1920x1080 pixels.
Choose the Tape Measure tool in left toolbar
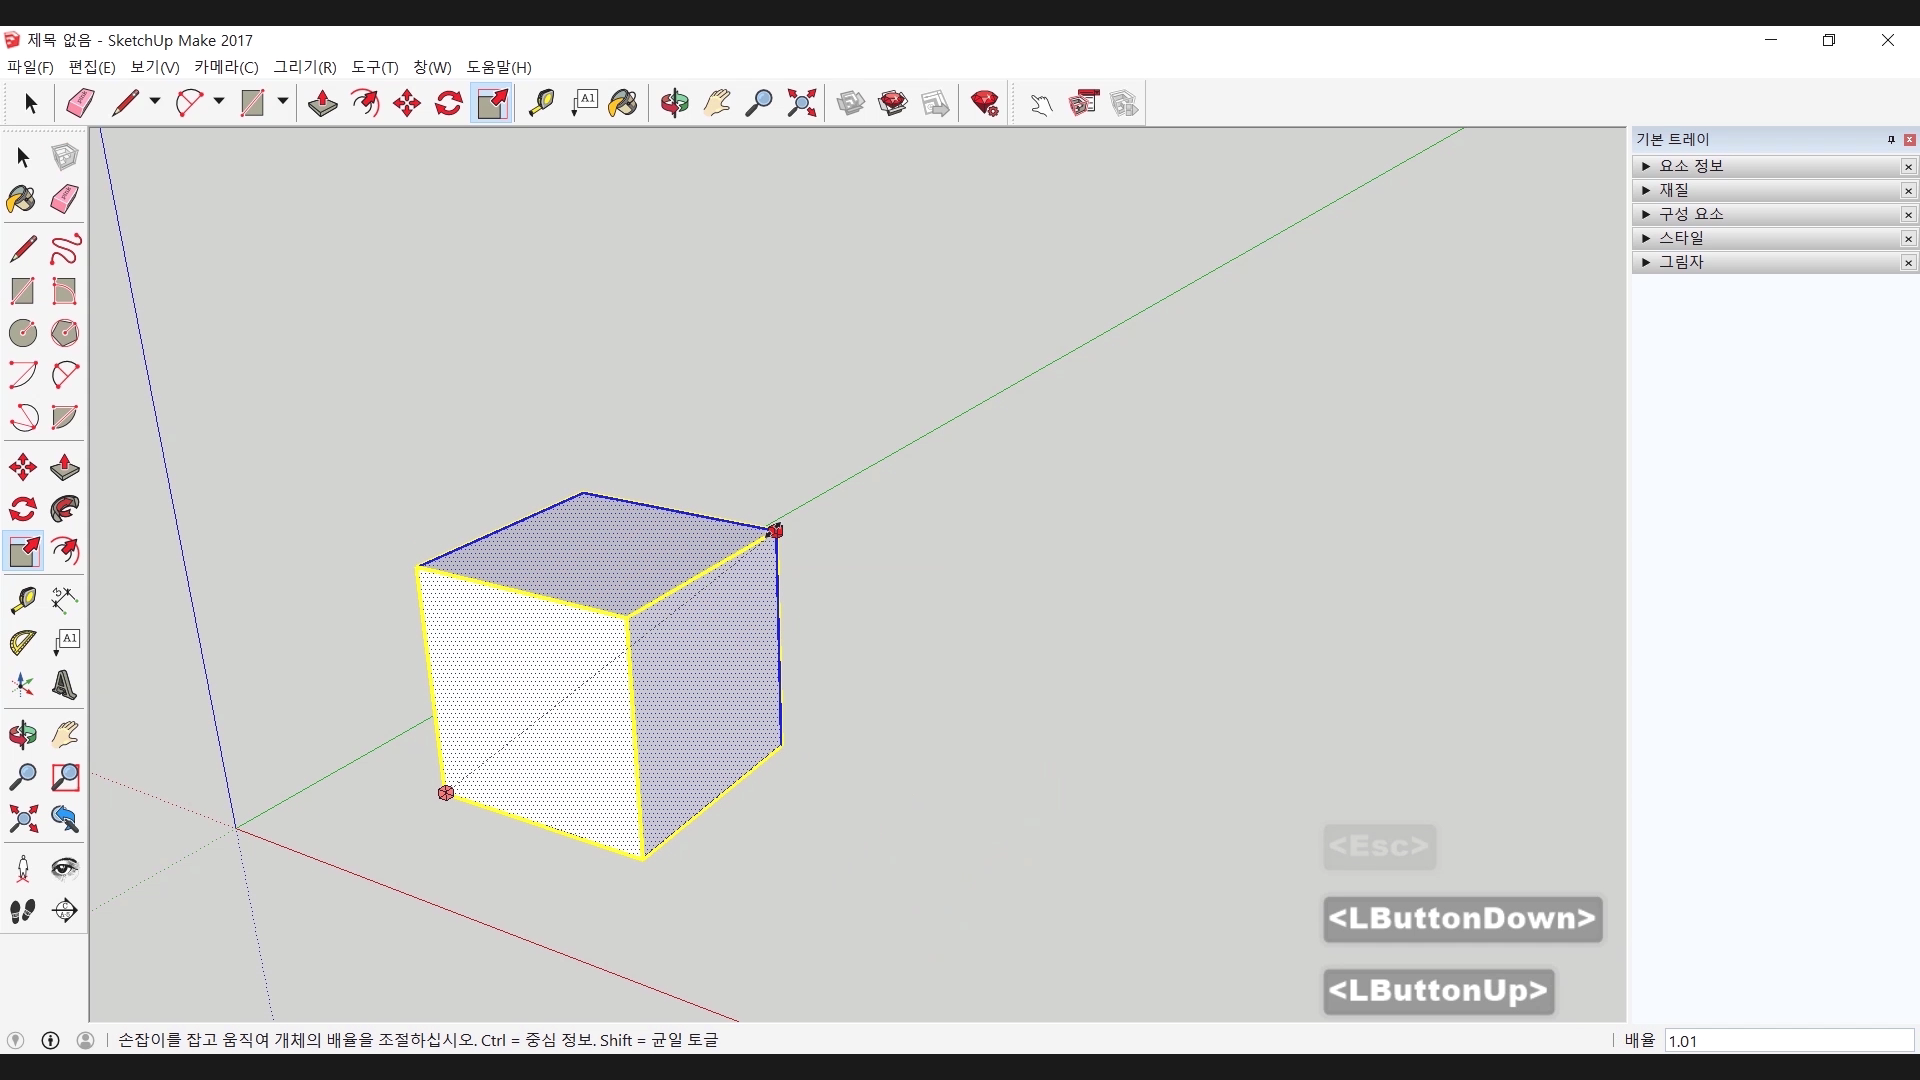23,600
